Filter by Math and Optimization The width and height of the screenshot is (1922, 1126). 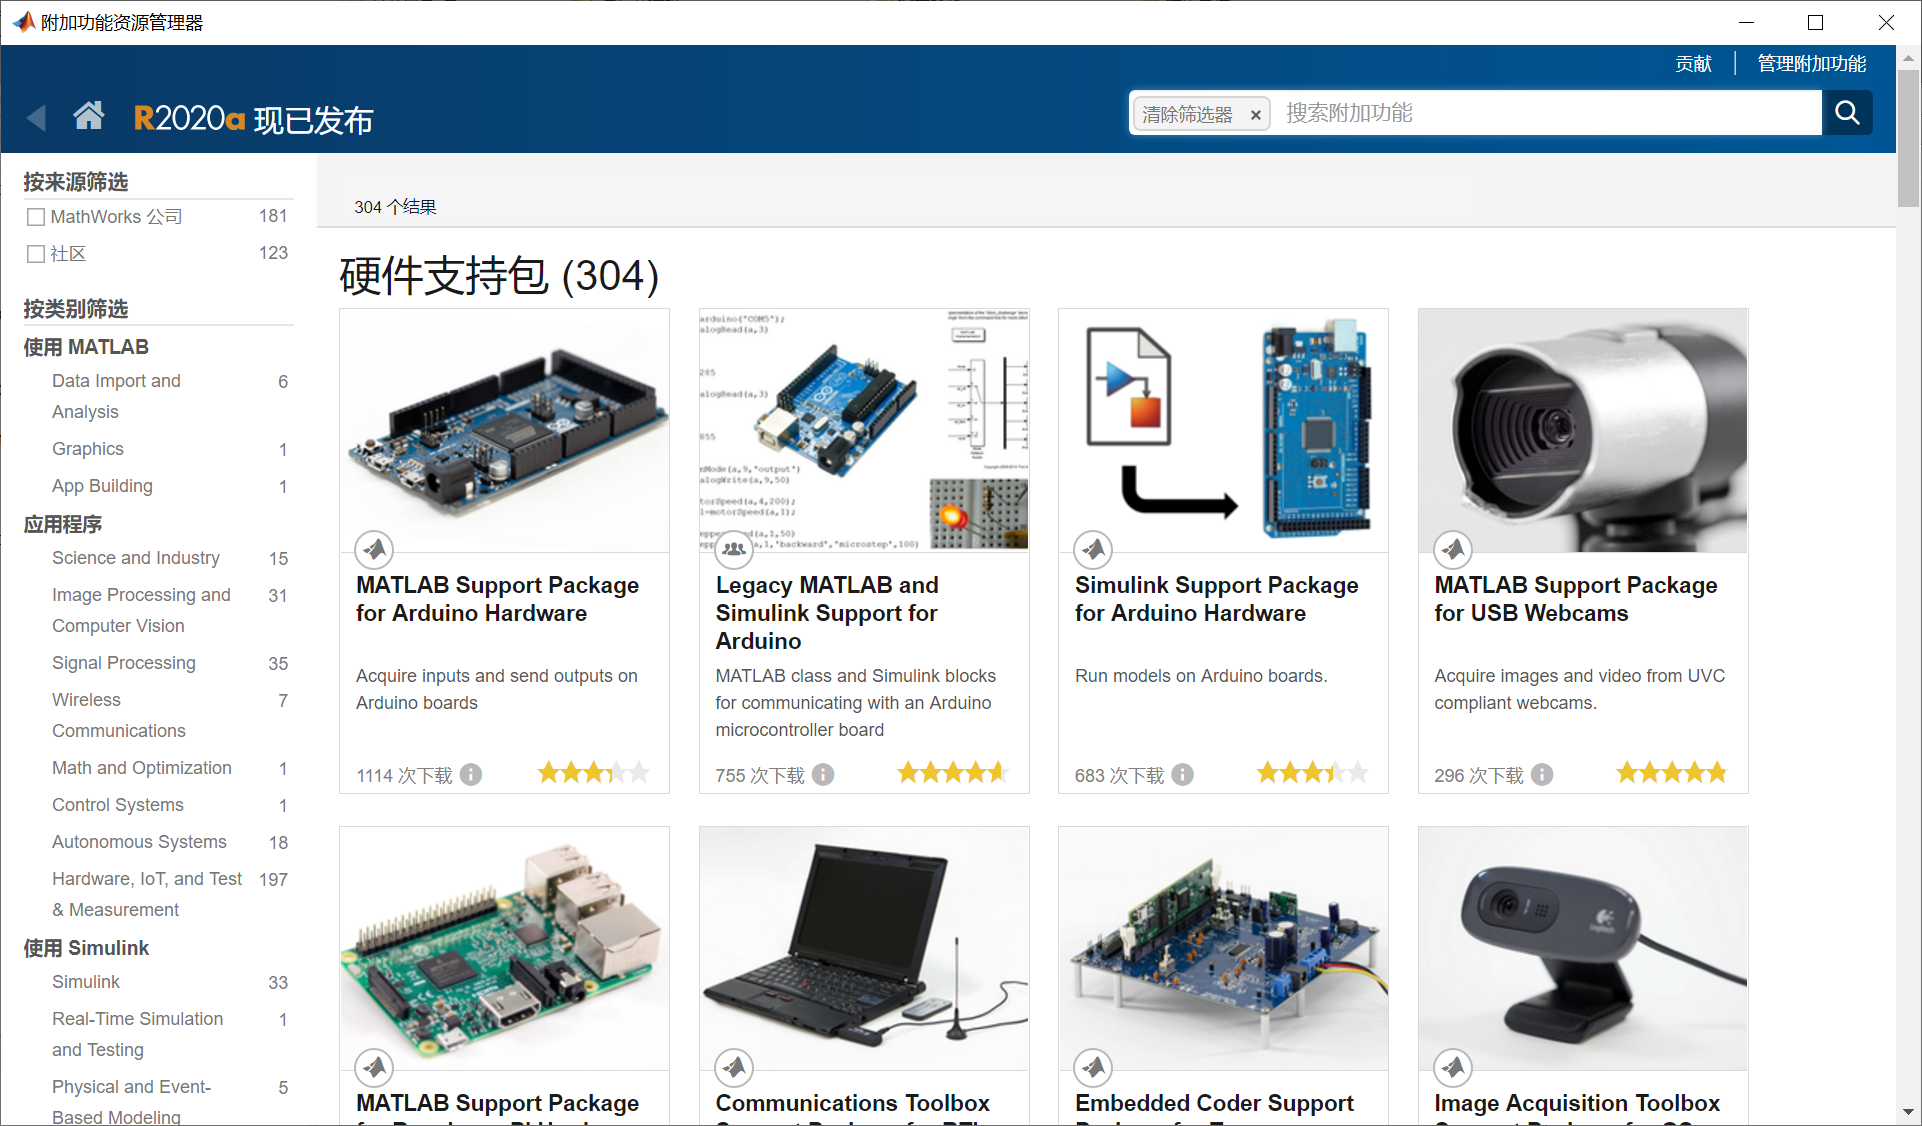point(142,768)
